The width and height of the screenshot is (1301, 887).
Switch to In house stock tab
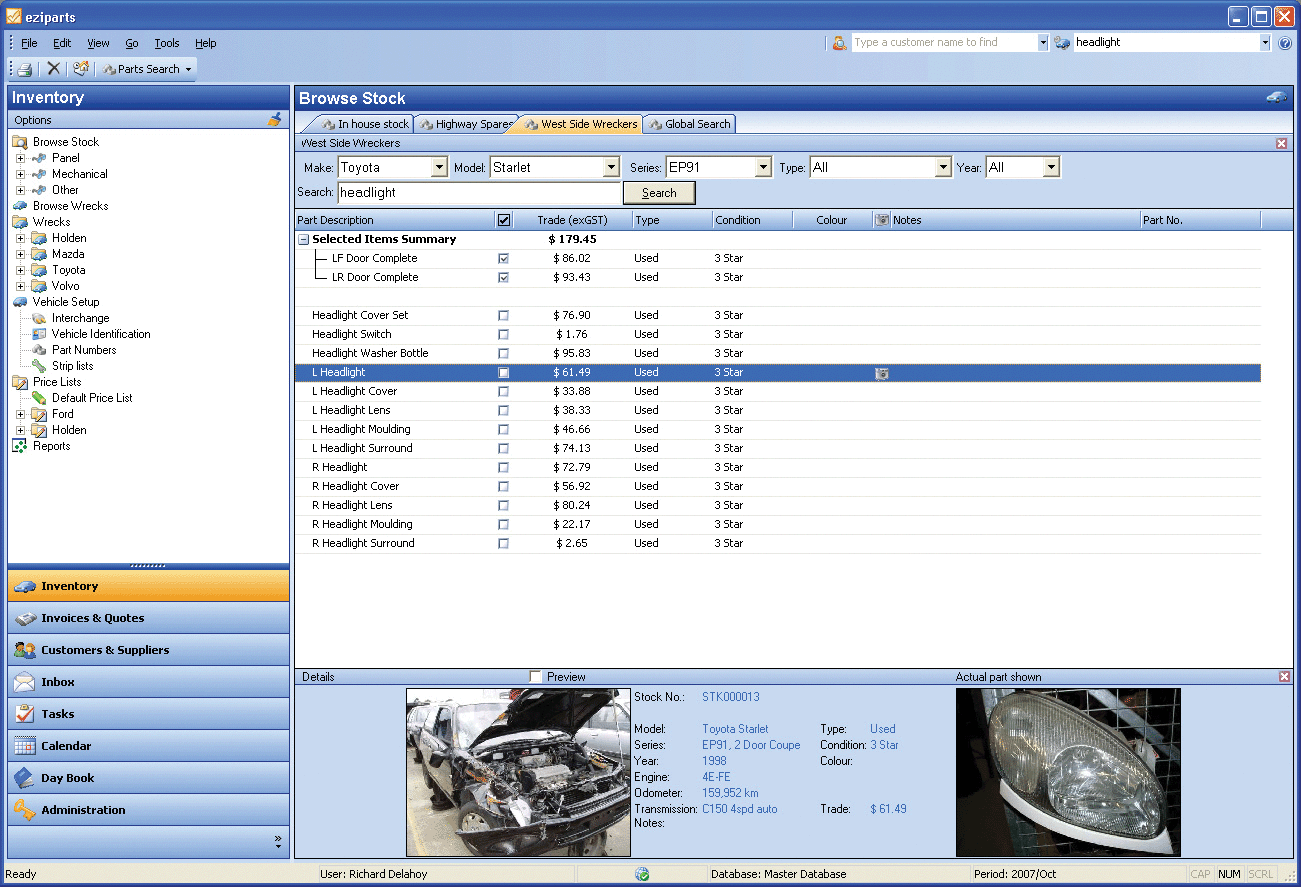pos(364,124)
